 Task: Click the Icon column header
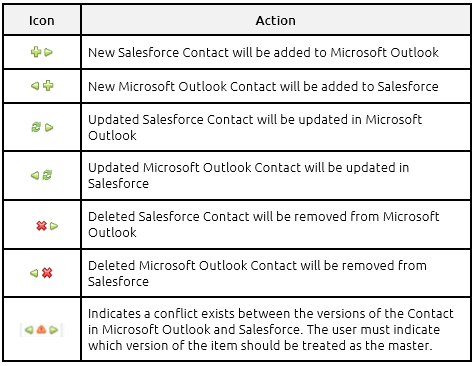pos(42,21)
